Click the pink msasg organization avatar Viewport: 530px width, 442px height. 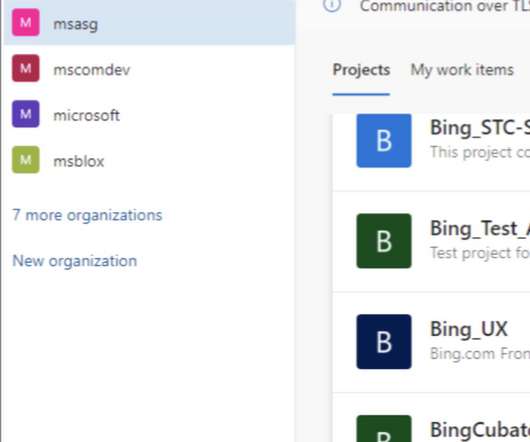point(26,23)
